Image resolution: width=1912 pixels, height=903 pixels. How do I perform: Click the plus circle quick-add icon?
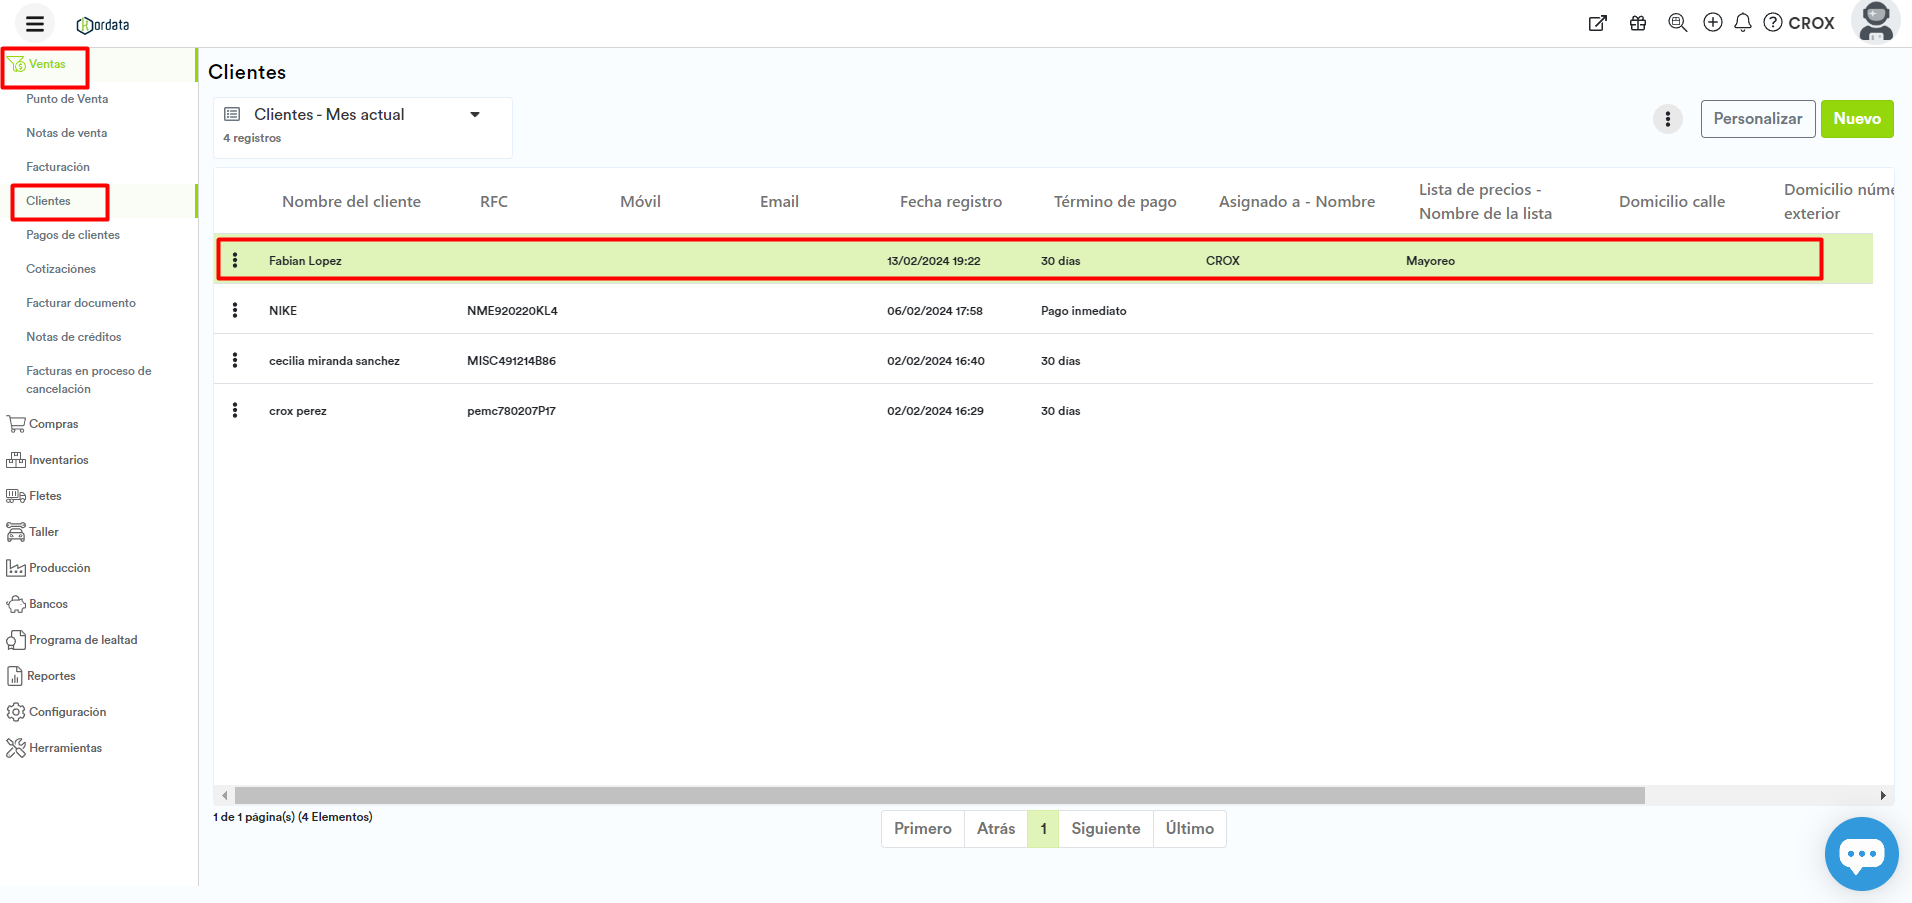click(x=1713, y=23)
